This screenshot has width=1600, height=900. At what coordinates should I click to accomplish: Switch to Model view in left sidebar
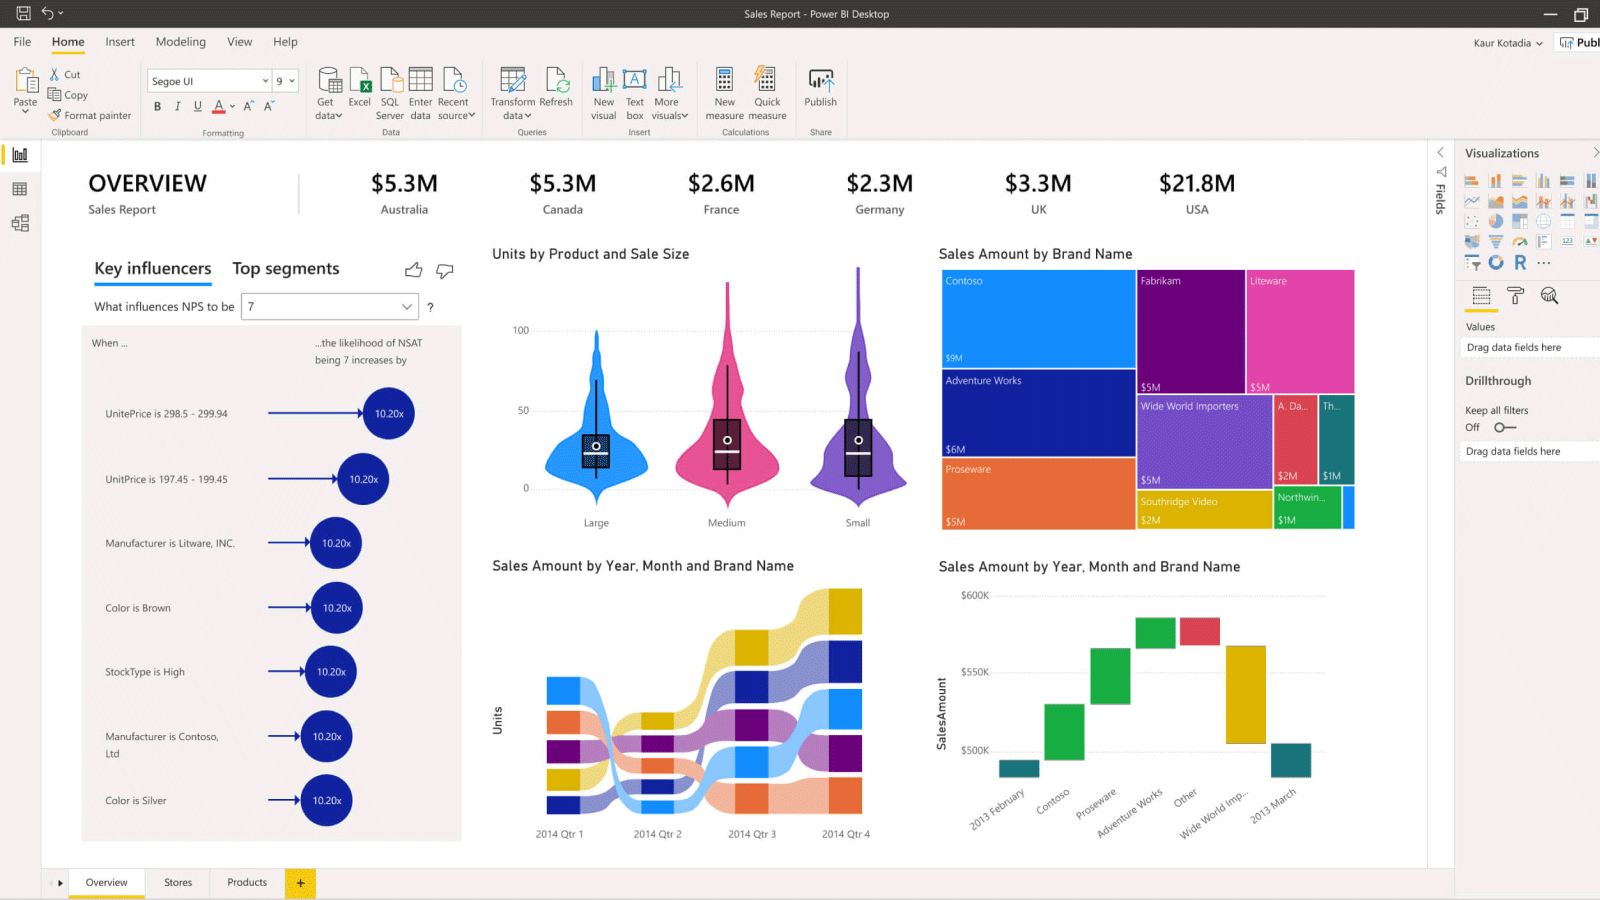click(x=20, y=223)
